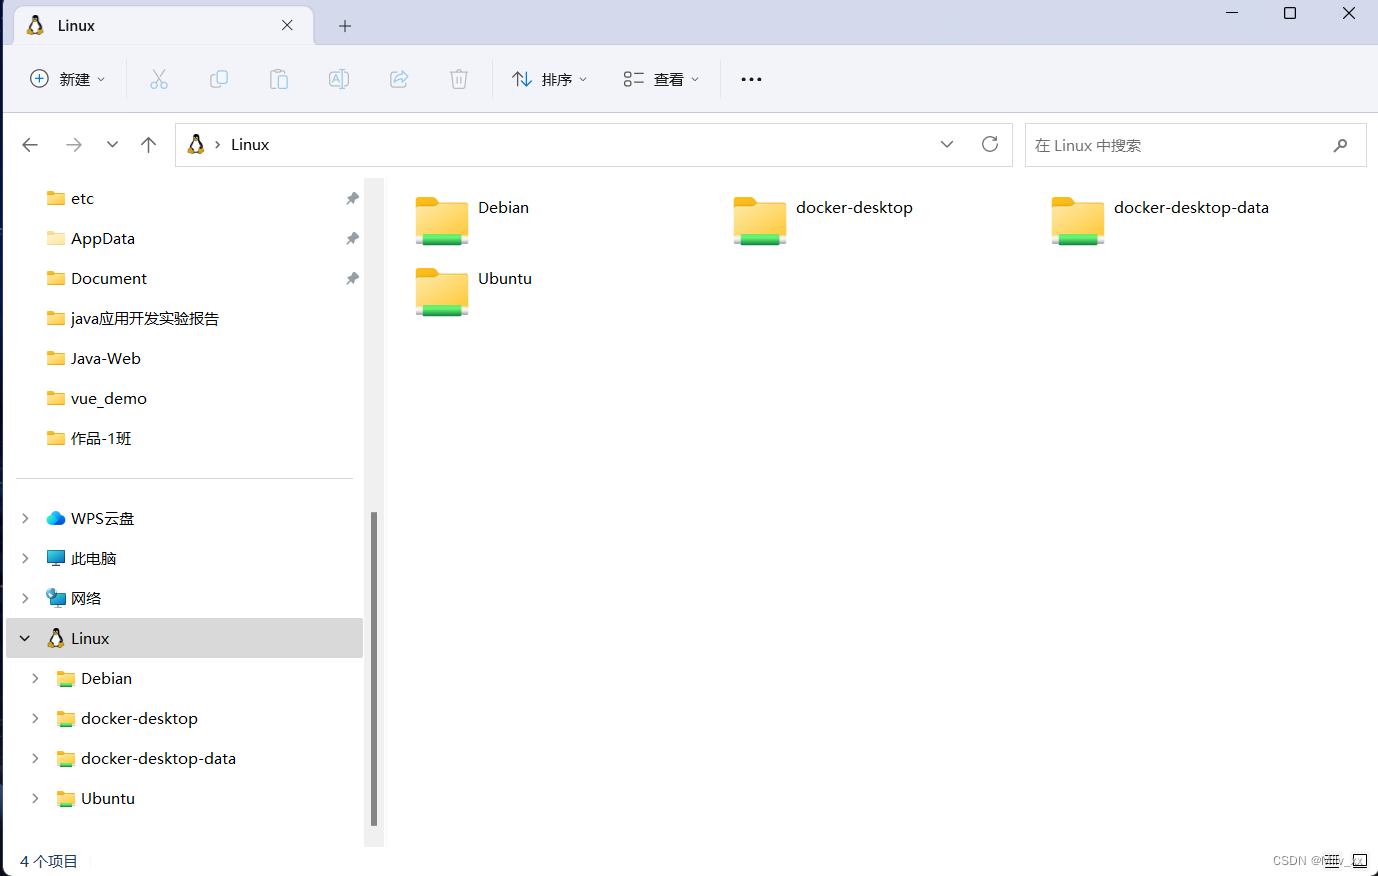Open the 查看 view options menu
Screen dimensions: 1378x876
tap(660, 79)
